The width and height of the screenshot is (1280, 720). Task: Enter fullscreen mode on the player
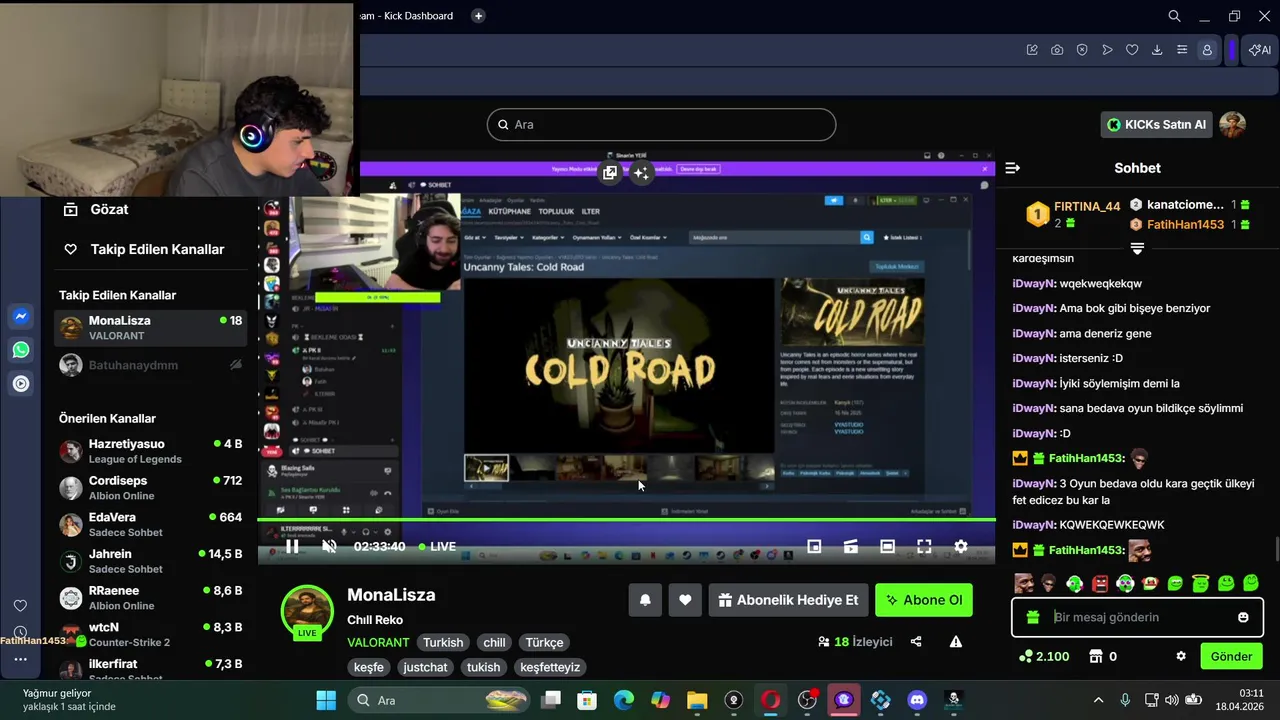(x=924, y=546)
